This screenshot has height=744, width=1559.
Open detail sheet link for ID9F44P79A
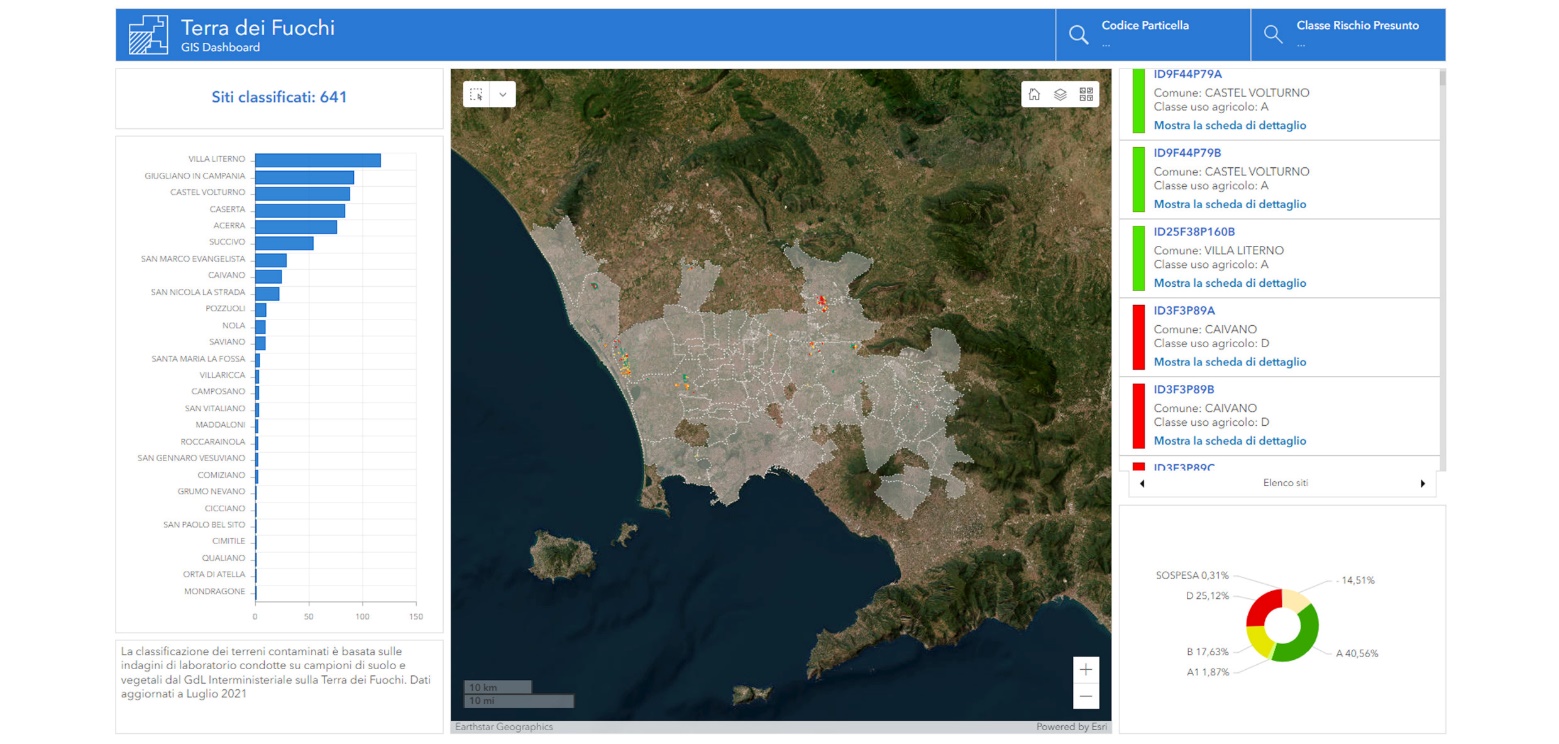[x=1229, y=126]
